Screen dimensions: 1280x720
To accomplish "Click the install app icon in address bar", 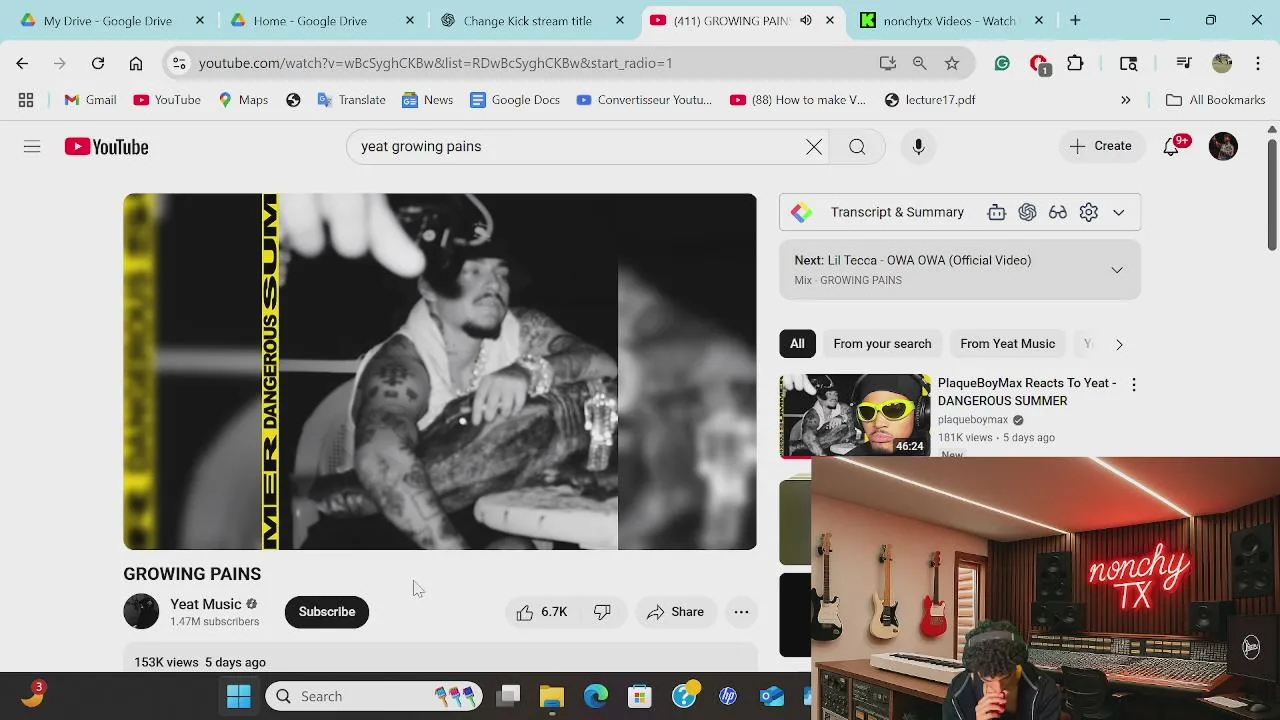I will coord(887,63).
